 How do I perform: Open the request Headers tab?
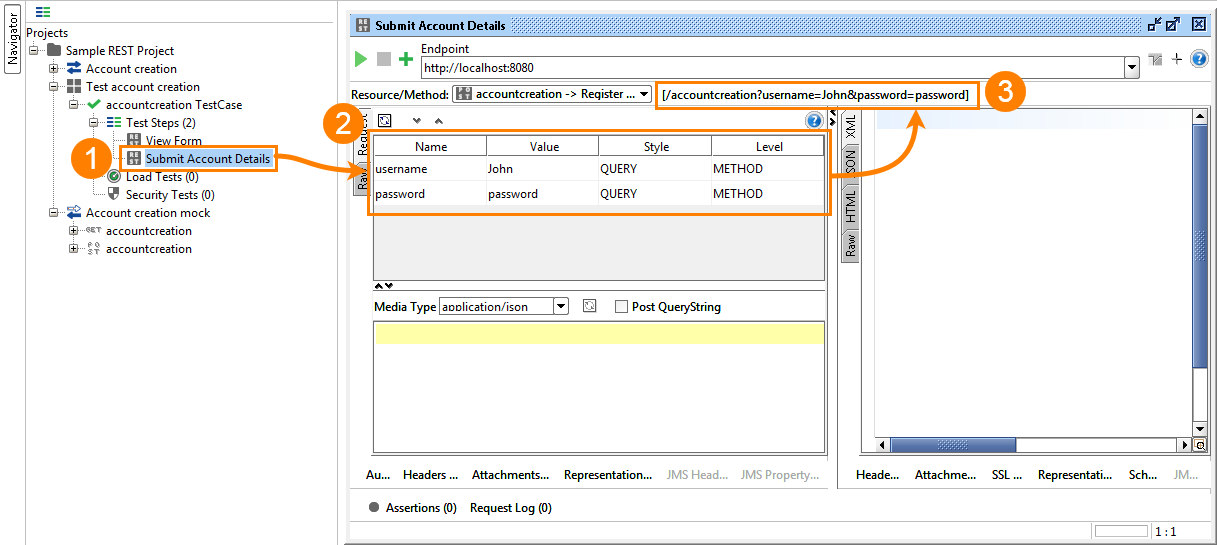click(431, 475)
